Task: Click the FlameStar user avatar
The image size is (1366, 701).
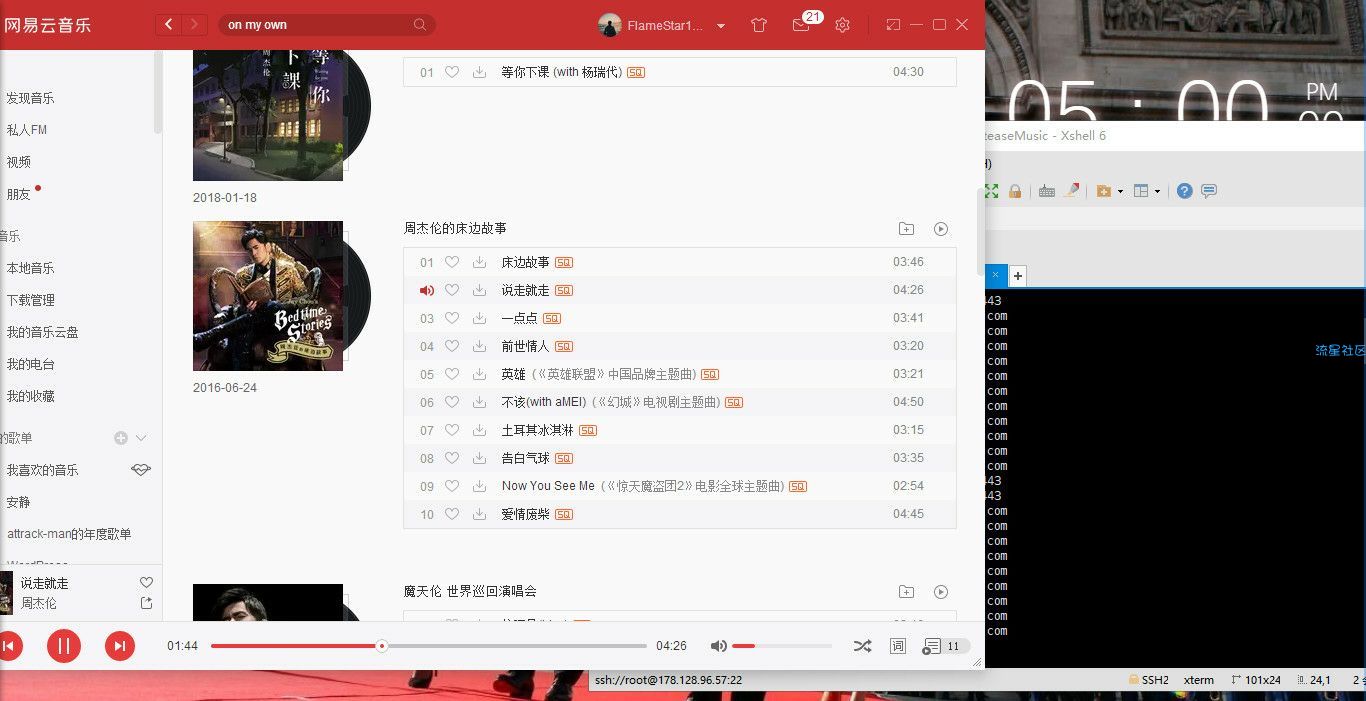Action: (x=610, y=25)
